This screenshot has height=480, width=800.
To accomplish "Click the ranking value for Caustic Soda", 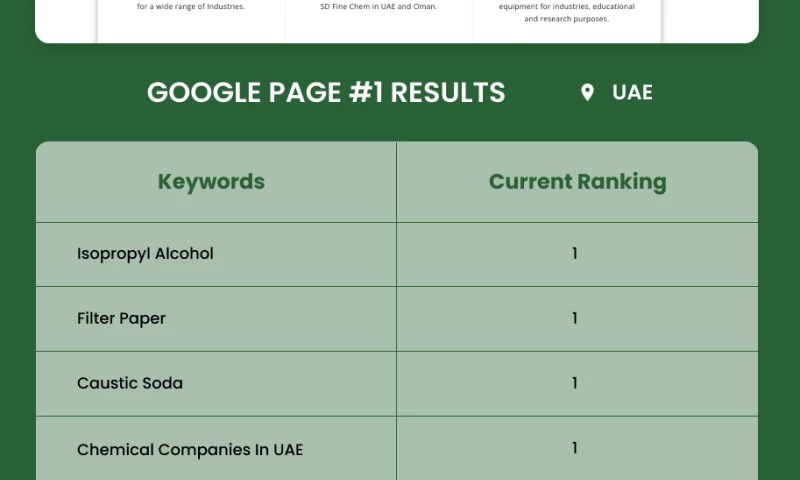I will tap(575, 383).
